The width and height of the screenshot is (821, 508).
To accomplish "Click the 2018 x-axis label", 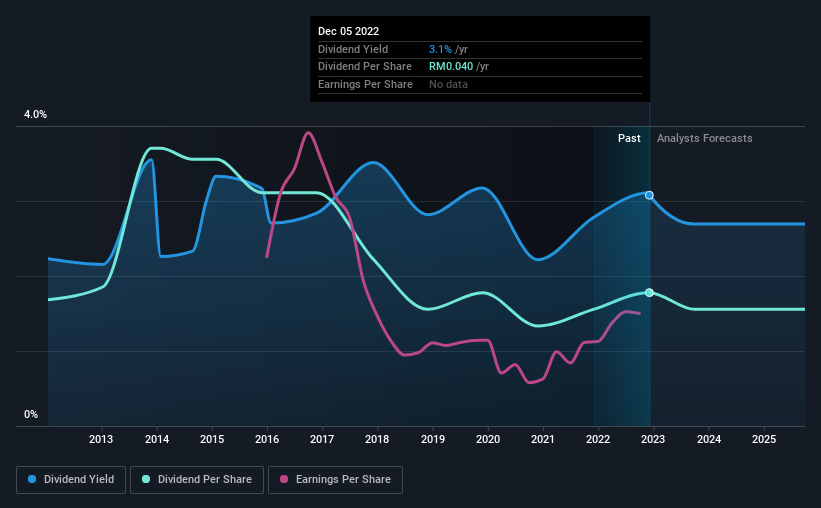I will pos(377,439).
